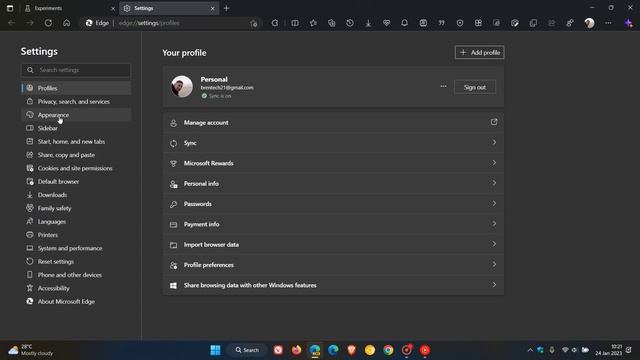This screenshot has height=360, width=640.
Task: Open more options ellipsis for Personal profile
Action: (x=443, y=87)
